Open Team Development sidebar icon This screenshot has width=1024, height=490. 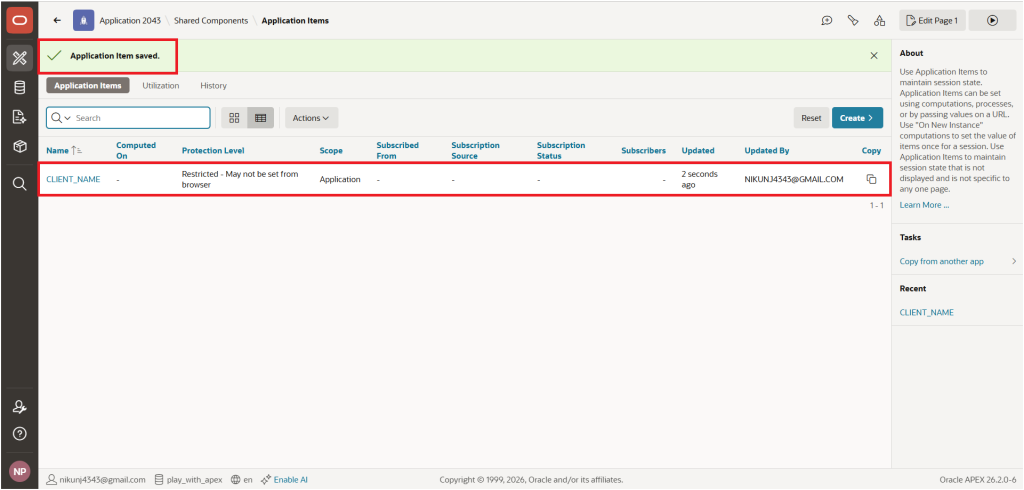[x=19, y=117]
